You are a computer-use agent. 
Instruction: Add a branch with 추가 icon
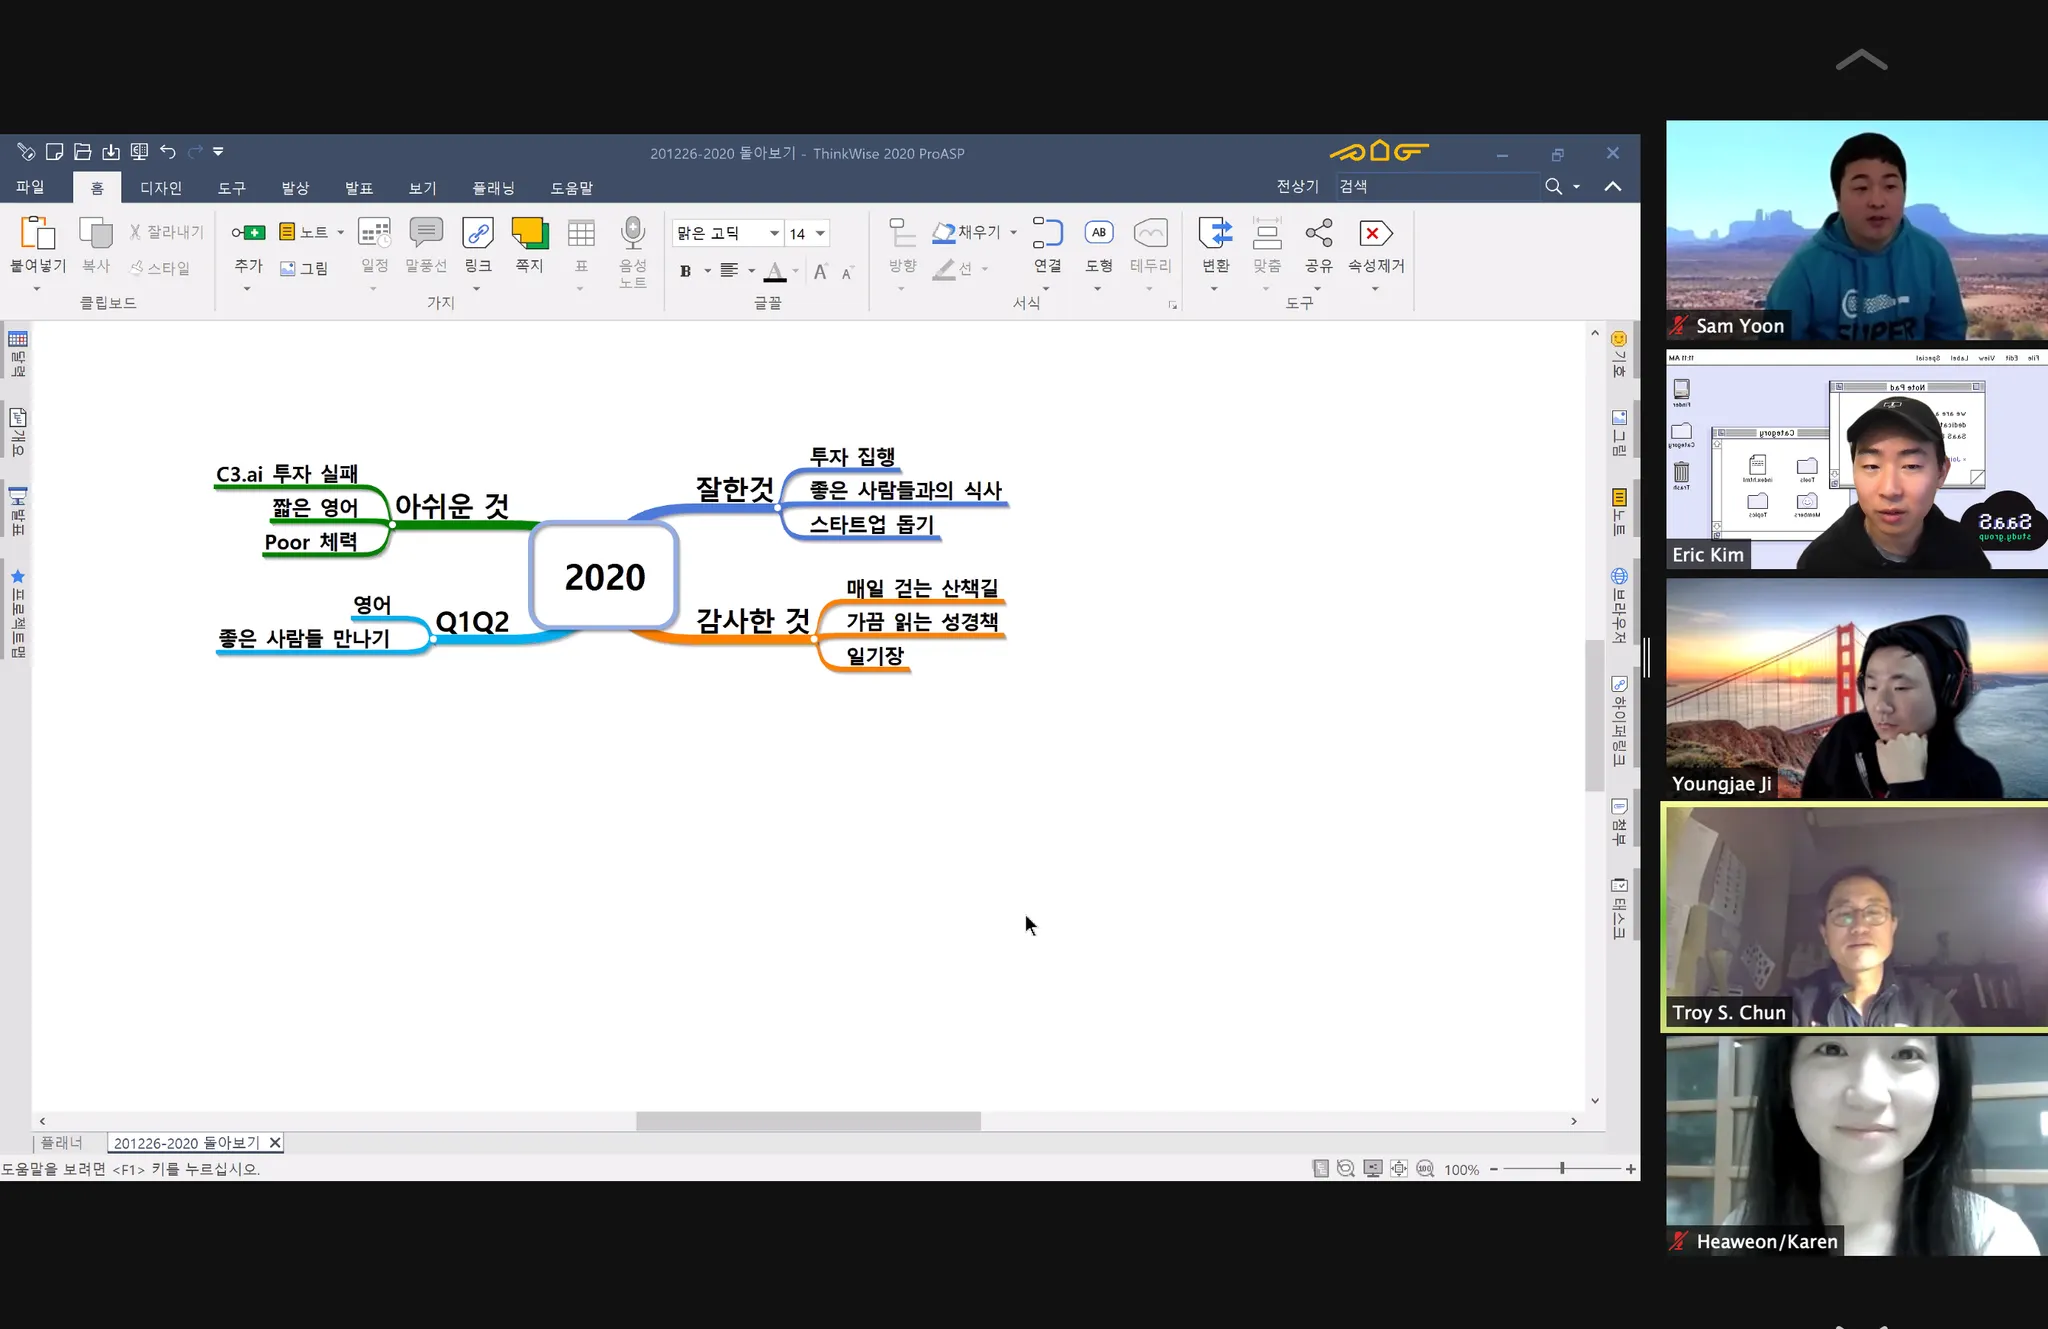point(248,234)
